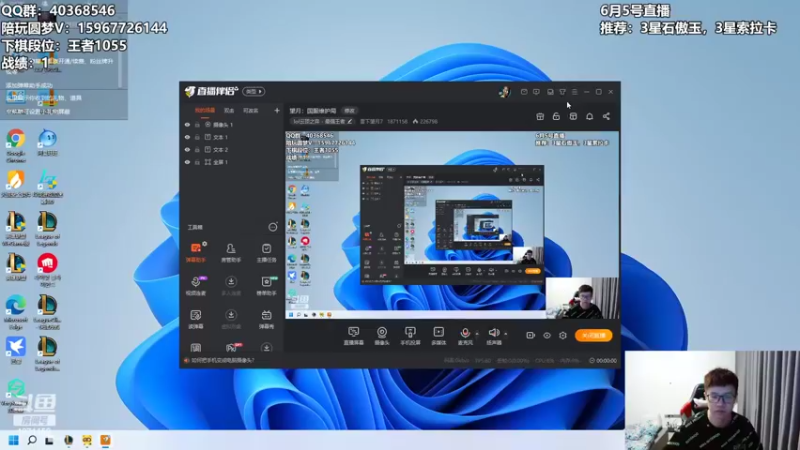Add 直播屏幕 screen capture source

click(354, 336)
